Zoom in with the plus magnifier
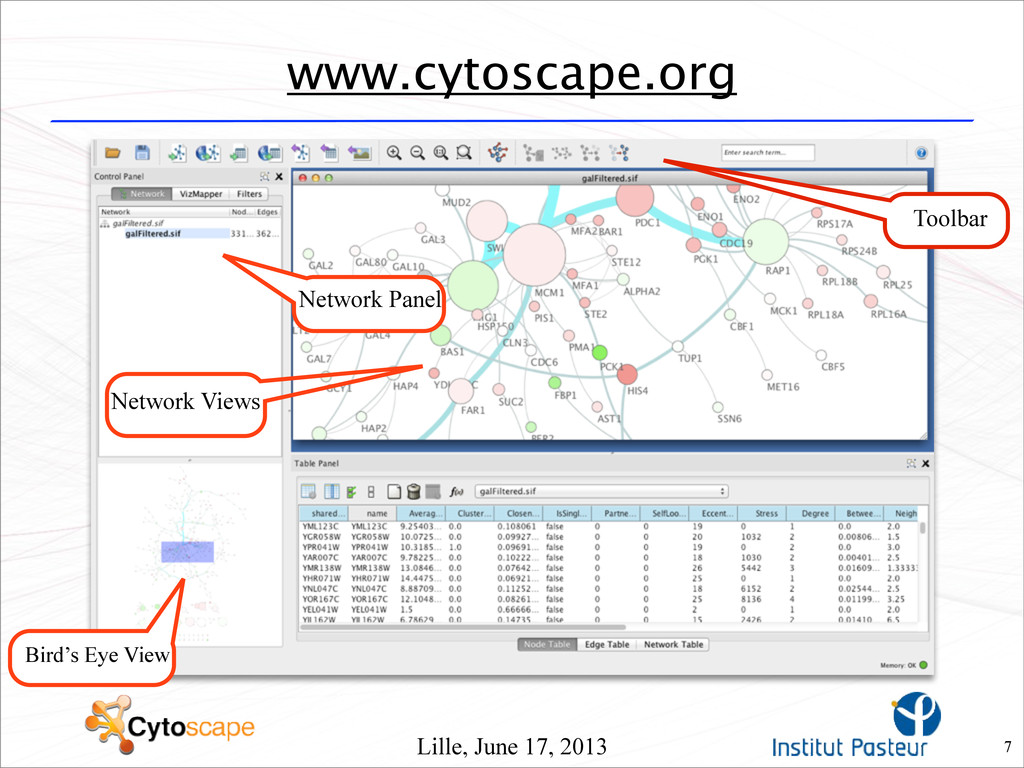The image size is (1024, 768). tap(394, 153)
